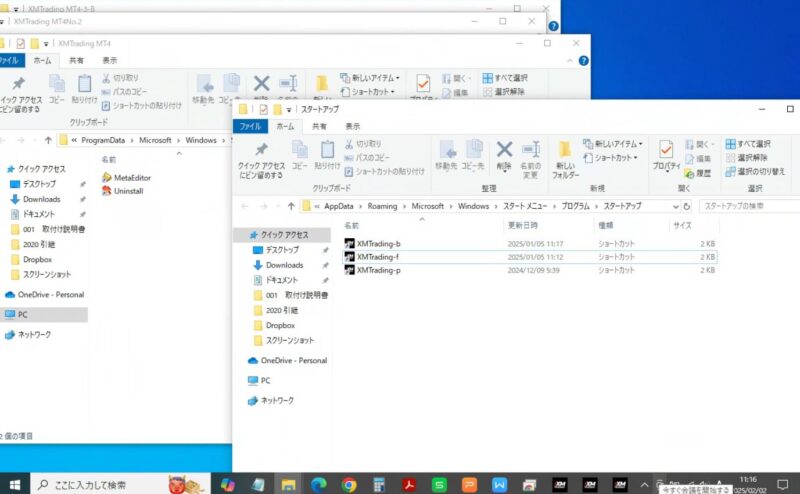
Task: Click 選択の切り替え in スタートアップ ribbon
Action: pos(755,171)
